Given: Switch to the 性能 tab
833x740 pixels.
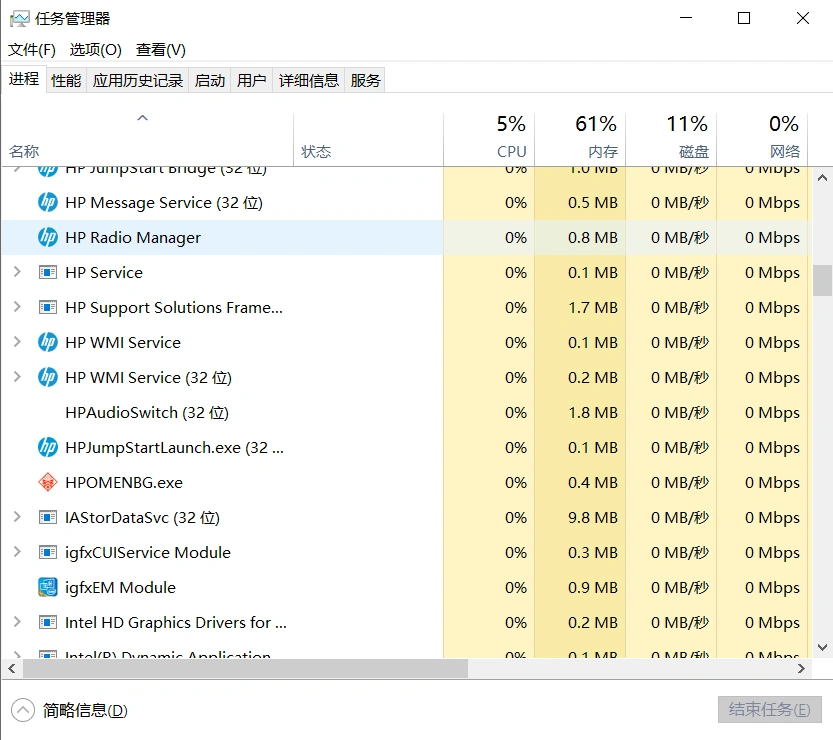Looking at the screenshot, I should coord(66,81).
